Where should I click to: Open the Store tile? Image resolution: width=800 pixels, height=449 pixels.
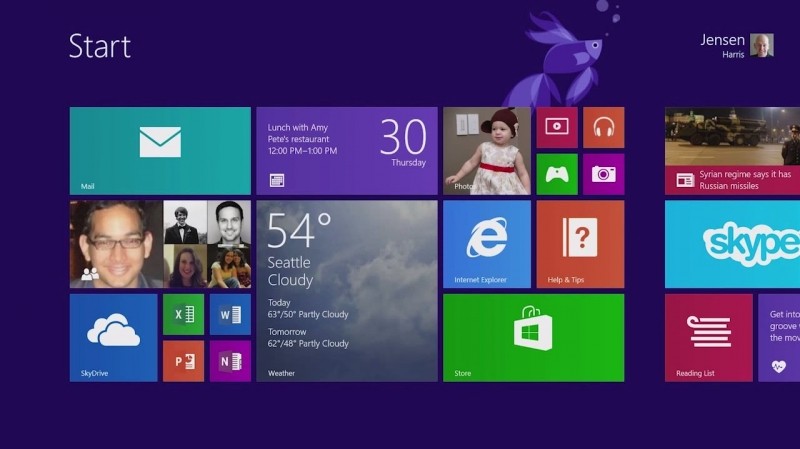pos(534,337)
